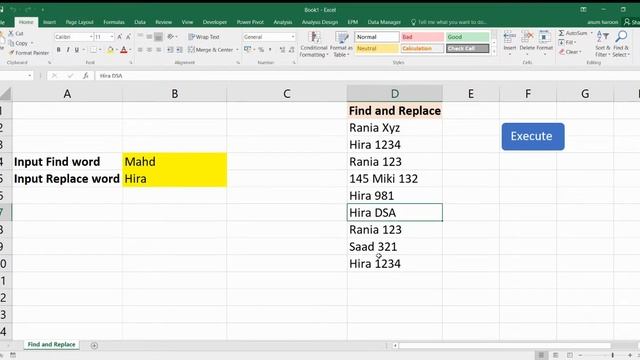Viewport: 640px width, 360px height.
Task: Apply the Normal cell style
Action: pos(377,37)
